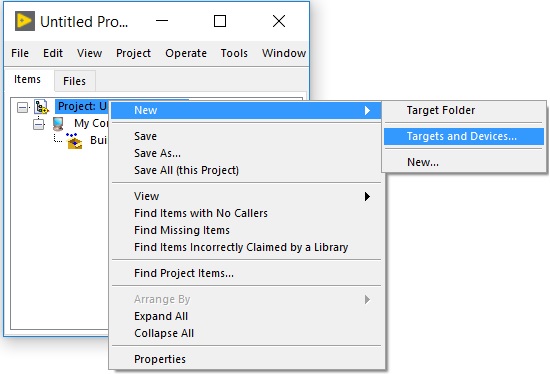Choose Targets and Devices... from the submenu

tap(464, 136)
